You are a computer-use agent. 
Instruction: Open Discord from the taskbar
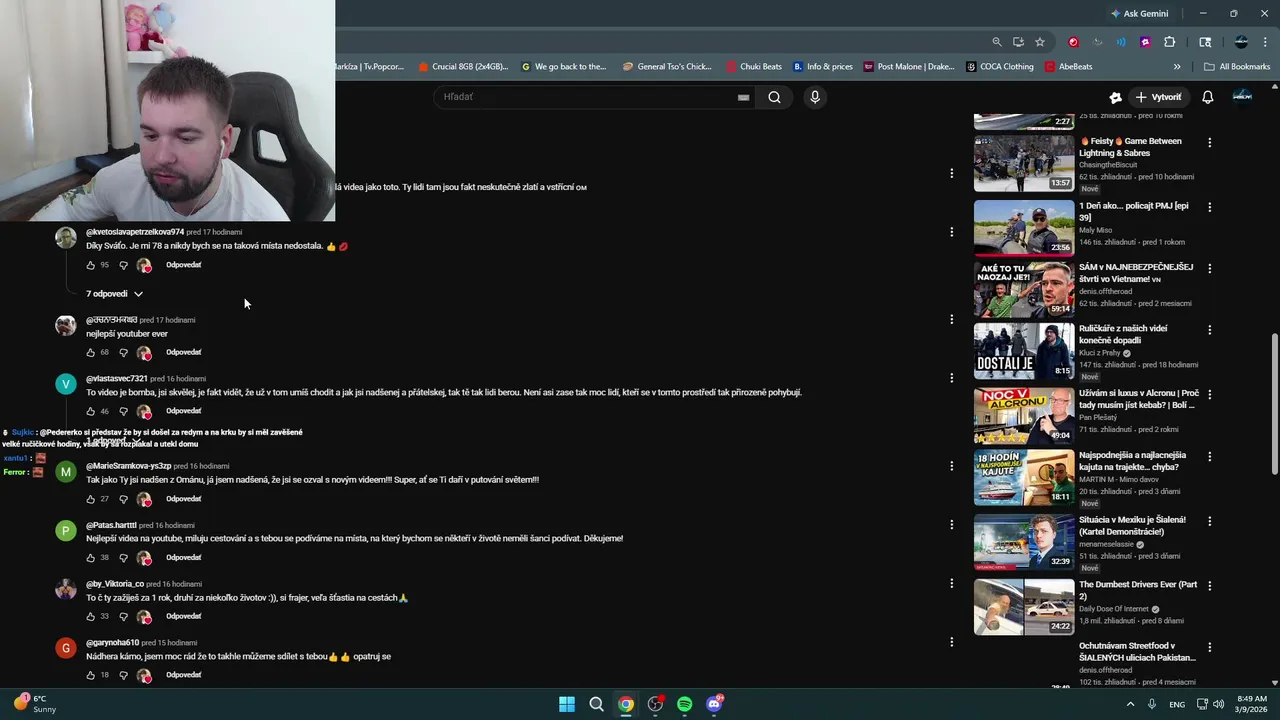[x=714, y=704]
